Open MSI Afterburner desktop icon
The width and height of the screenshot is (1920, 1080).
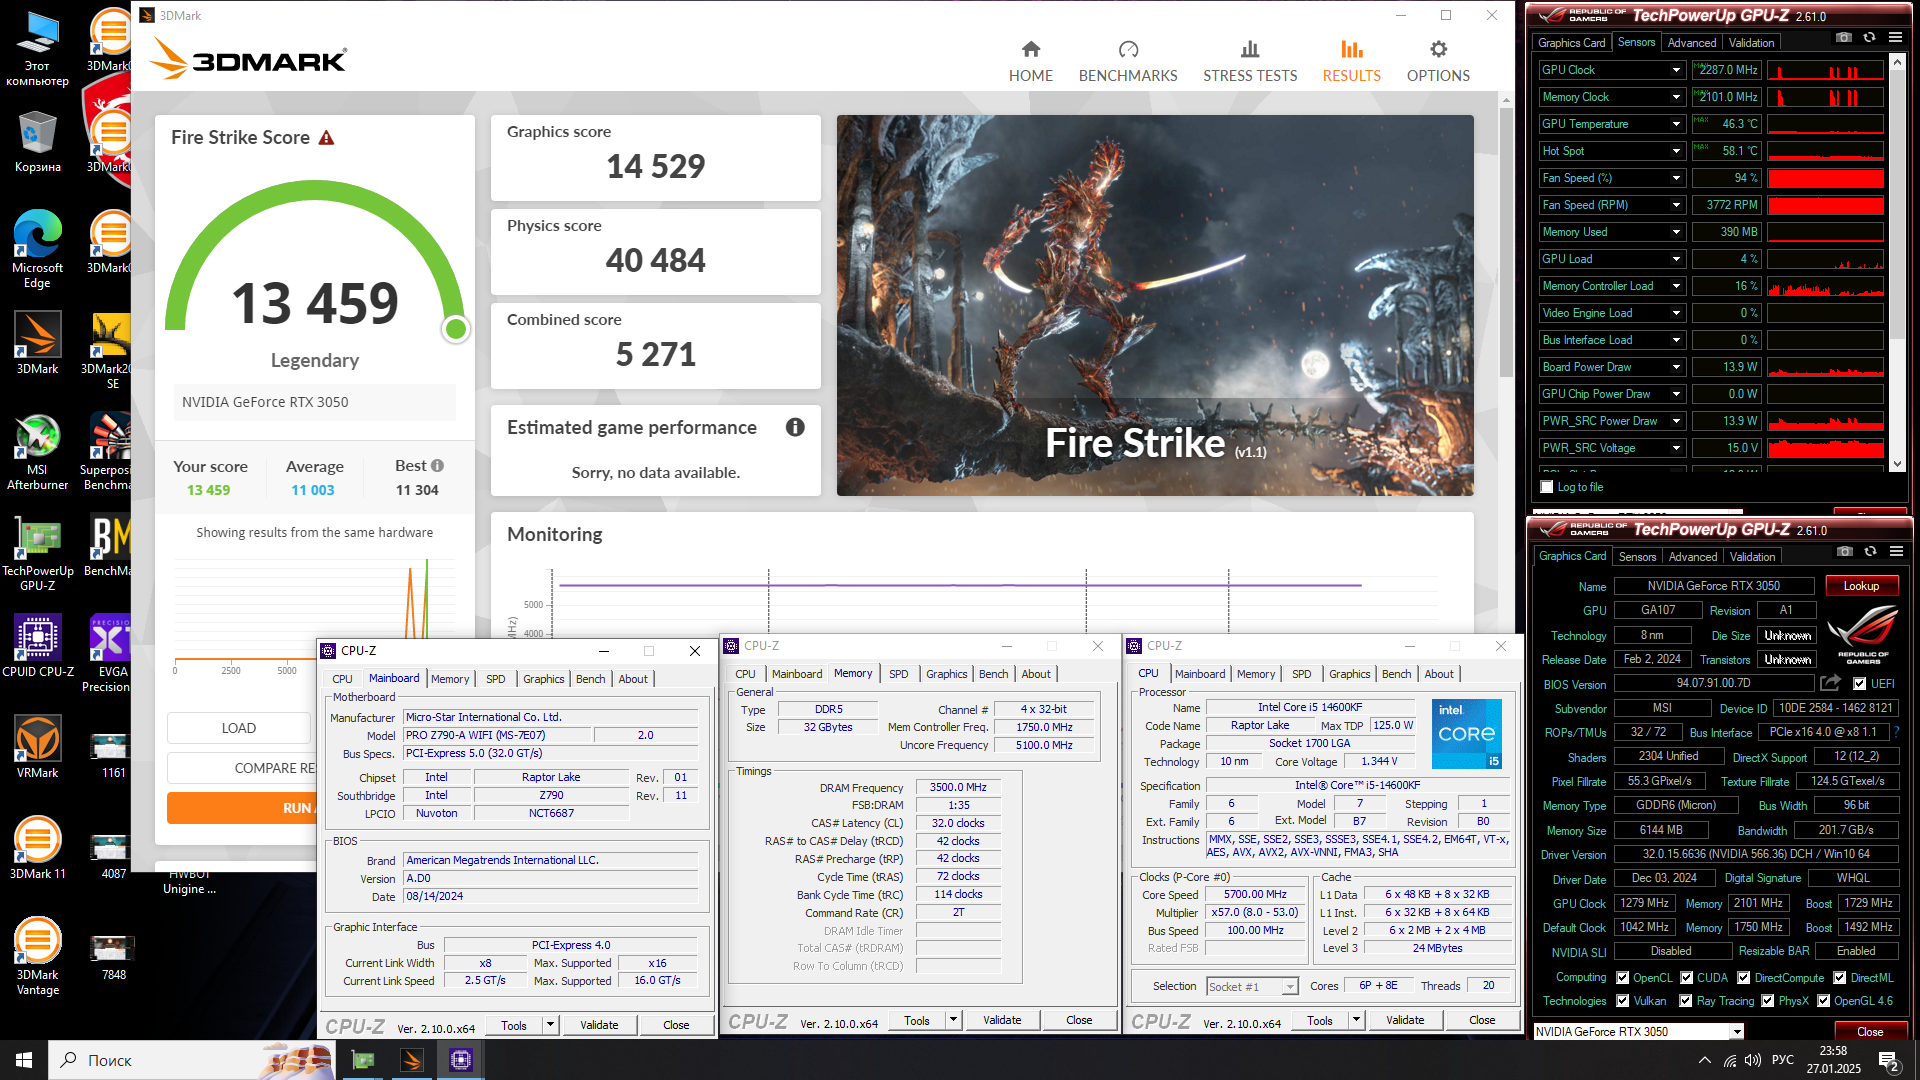(x=37, y=452)
